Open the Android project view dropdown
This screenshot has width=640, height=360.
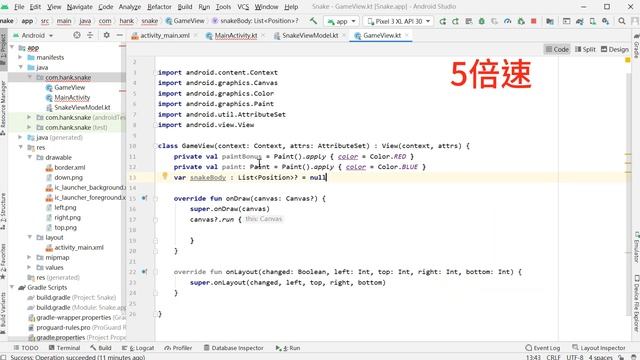tap(33, 36)
